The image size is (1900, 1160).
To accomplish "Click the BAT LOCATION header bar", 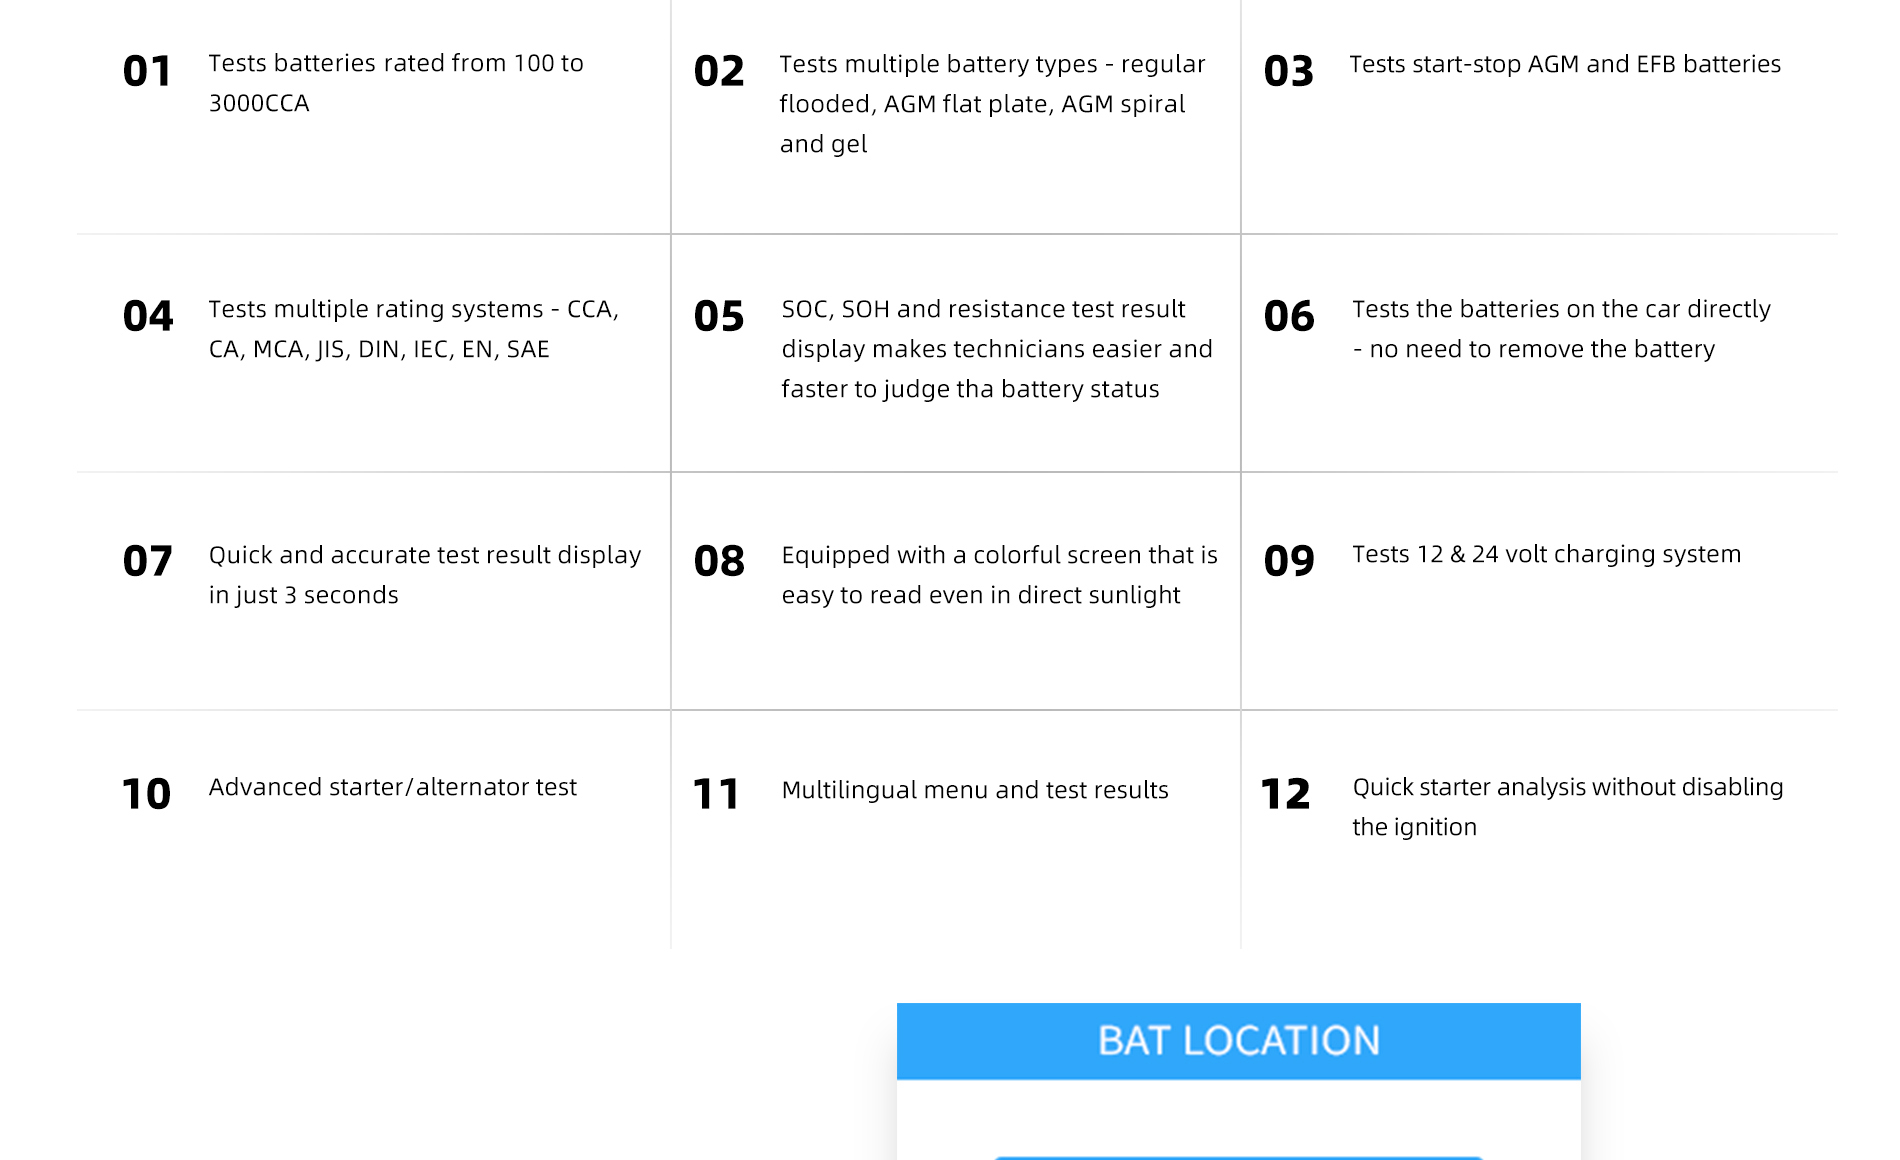I will click(1238, 1041).
